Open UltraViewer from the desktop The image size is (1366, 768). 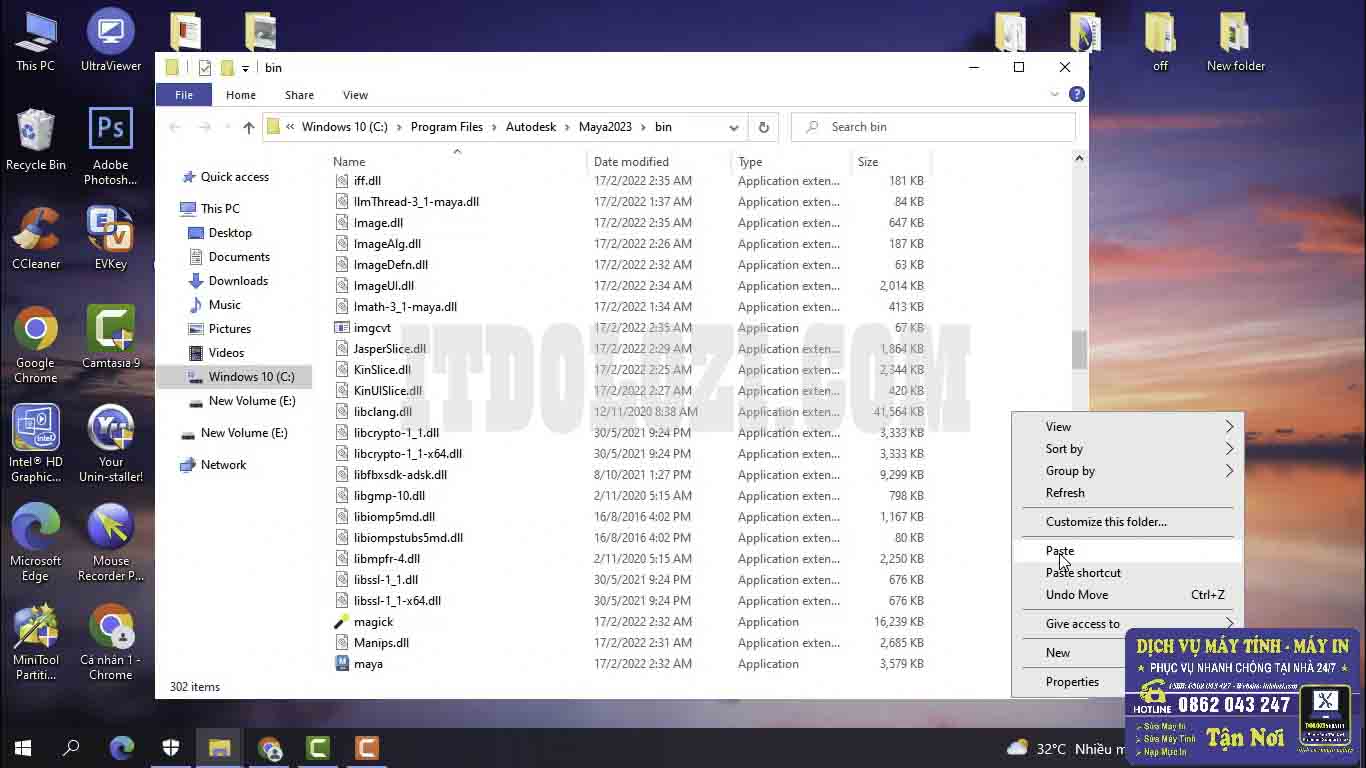[x=109, y=30]
